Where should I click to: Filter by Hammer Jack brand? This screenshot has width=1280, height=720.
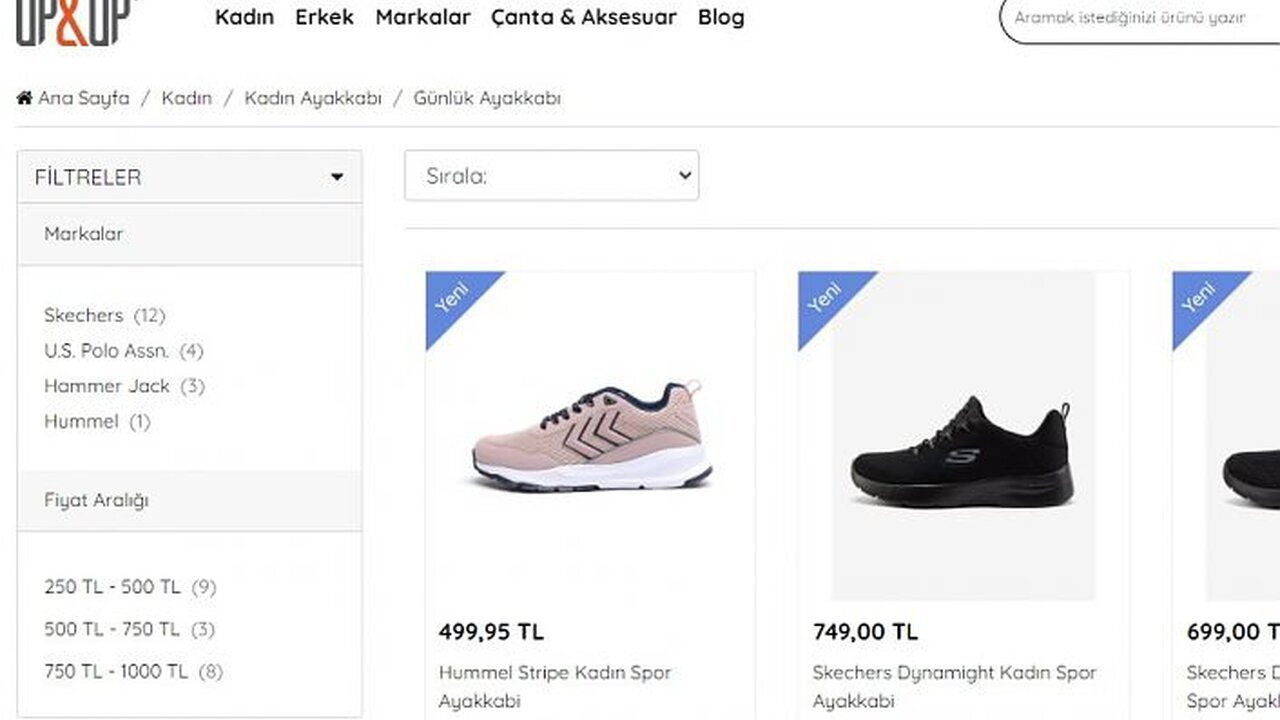(x=107, y=386)
